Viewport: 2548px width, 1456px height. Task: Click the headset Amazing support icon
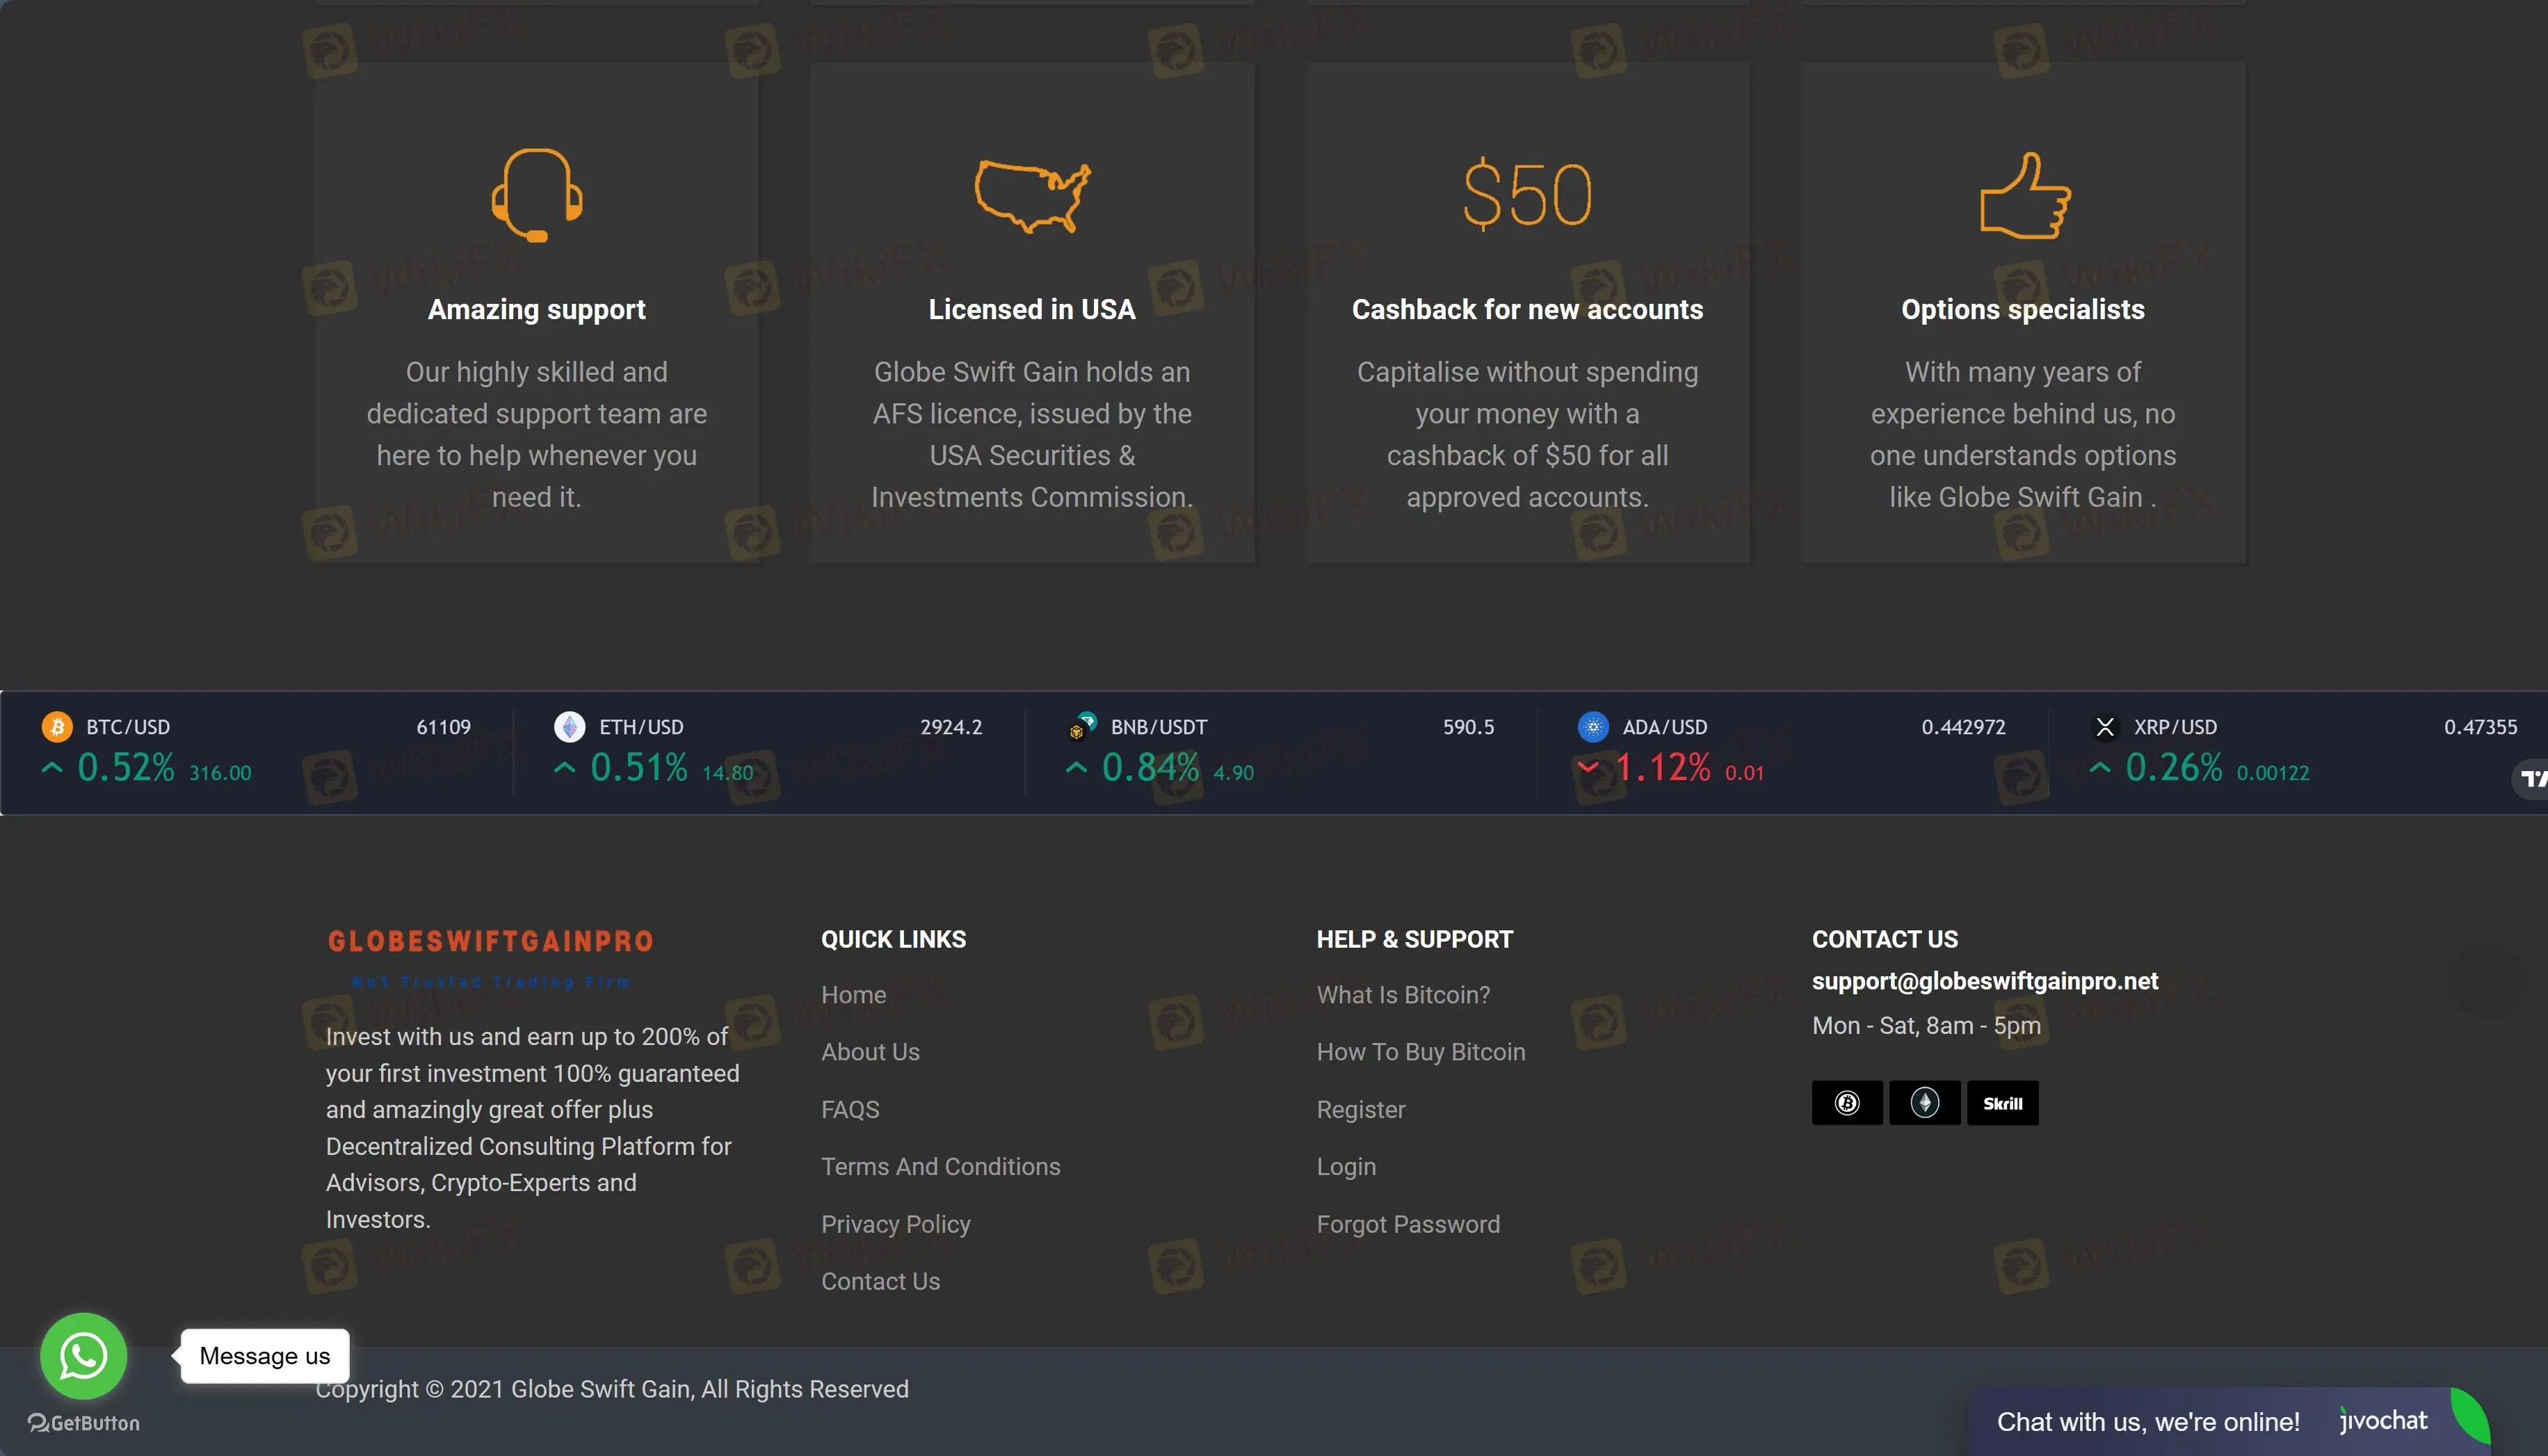point(537,195)
